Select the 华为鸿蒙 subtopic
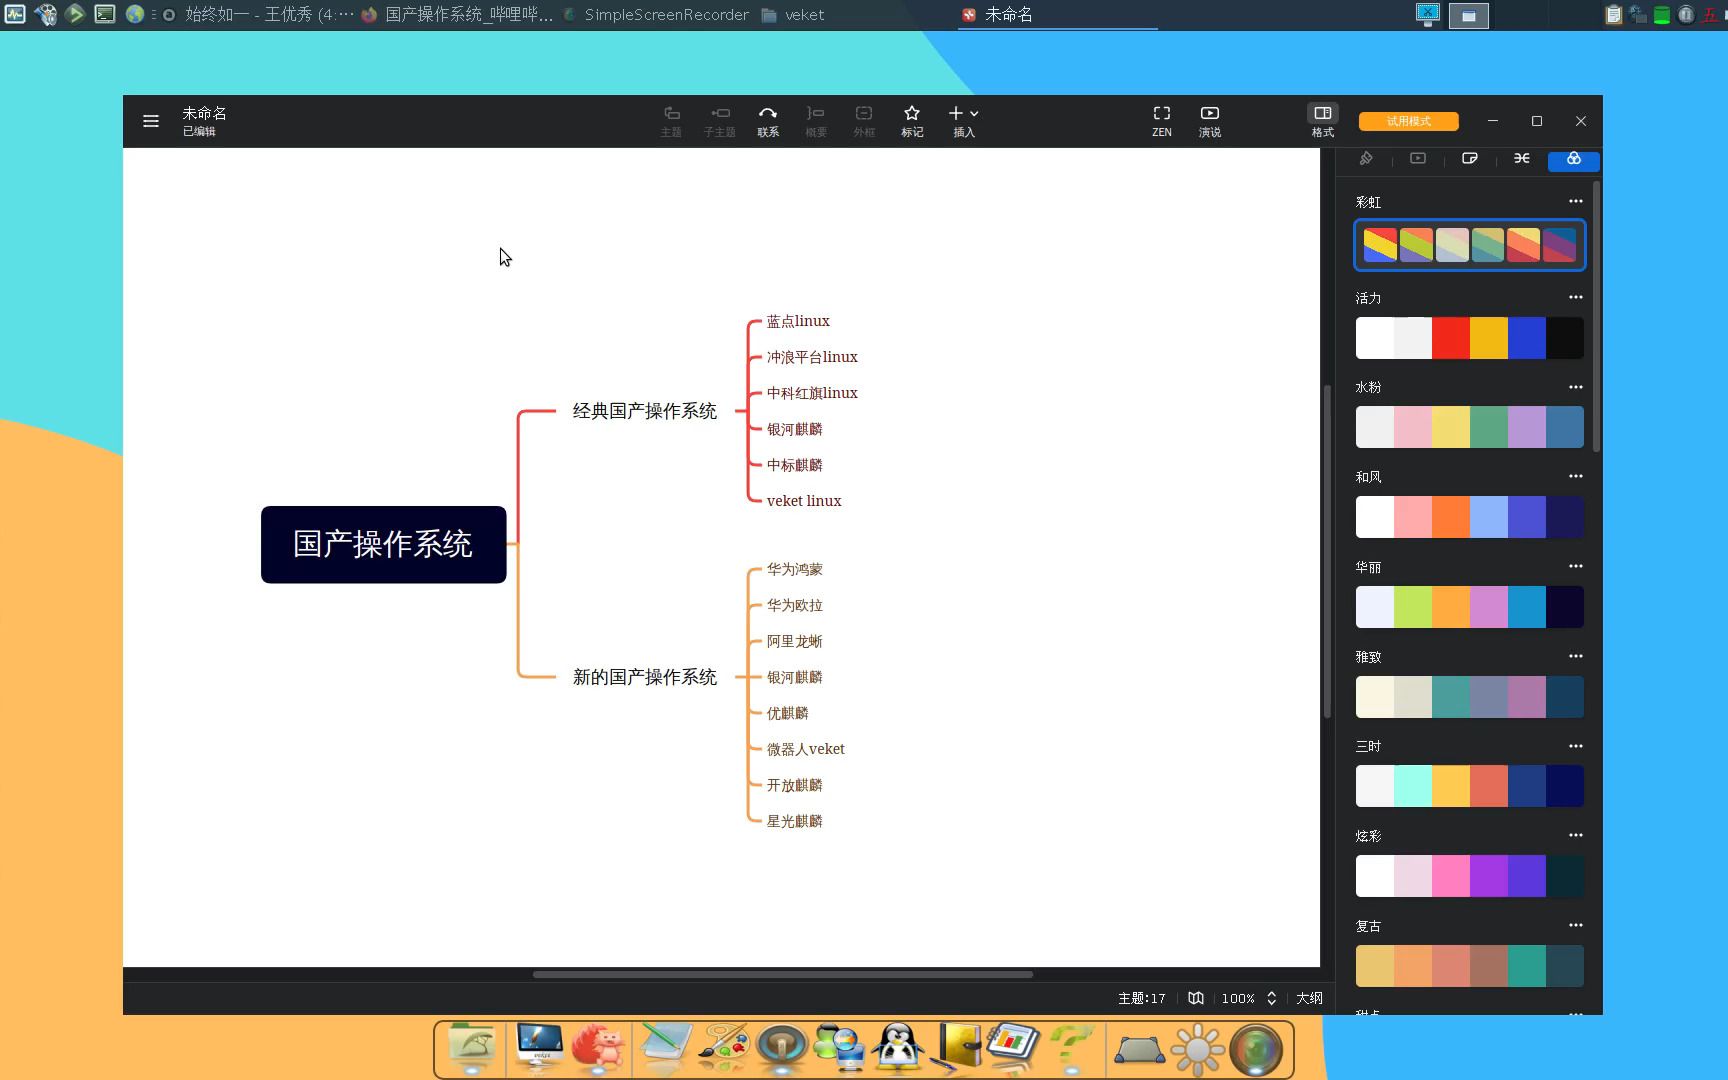Viewport: 1728px width, 1080px height. pos(795,569)
